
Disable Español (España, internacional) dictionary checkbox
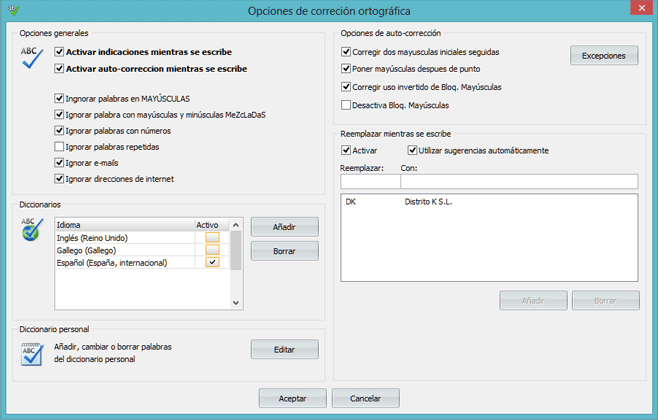coord(212,262)
